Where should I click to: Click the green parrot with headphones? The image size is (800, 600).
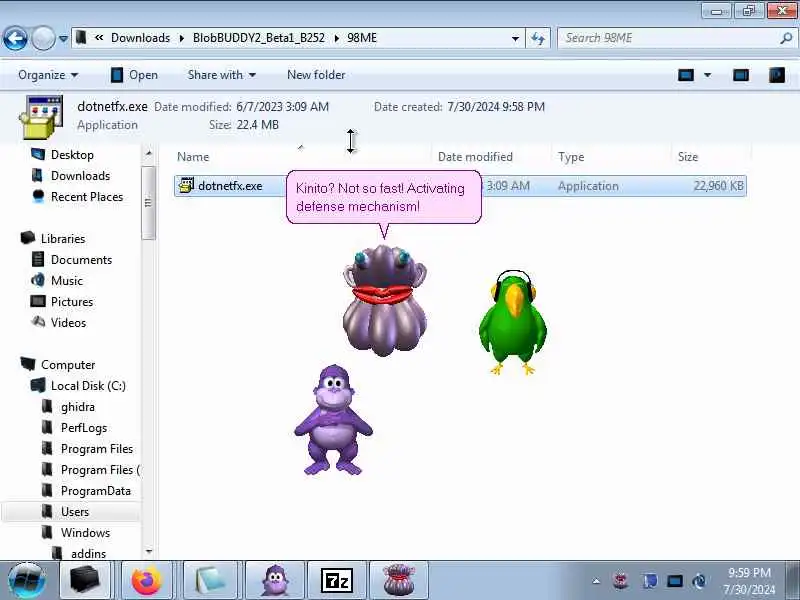(x=513, y=322)
